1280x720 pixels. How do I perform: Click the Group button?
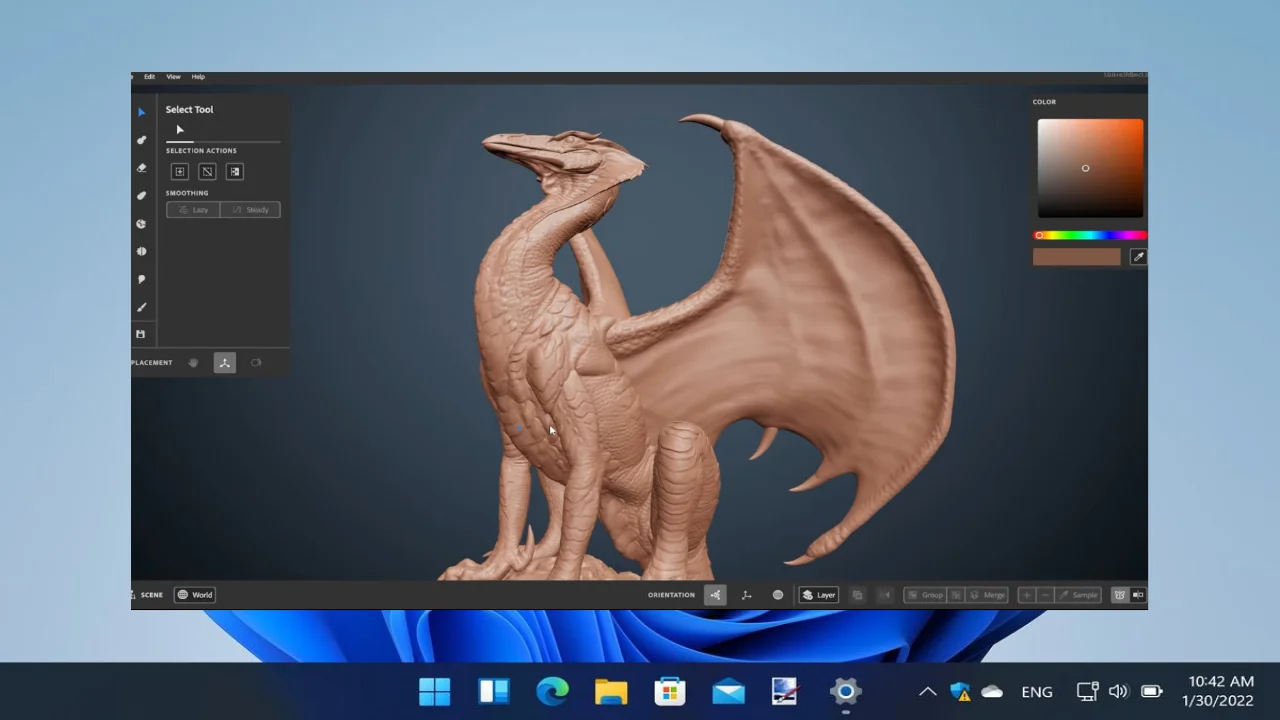(925, 595)
